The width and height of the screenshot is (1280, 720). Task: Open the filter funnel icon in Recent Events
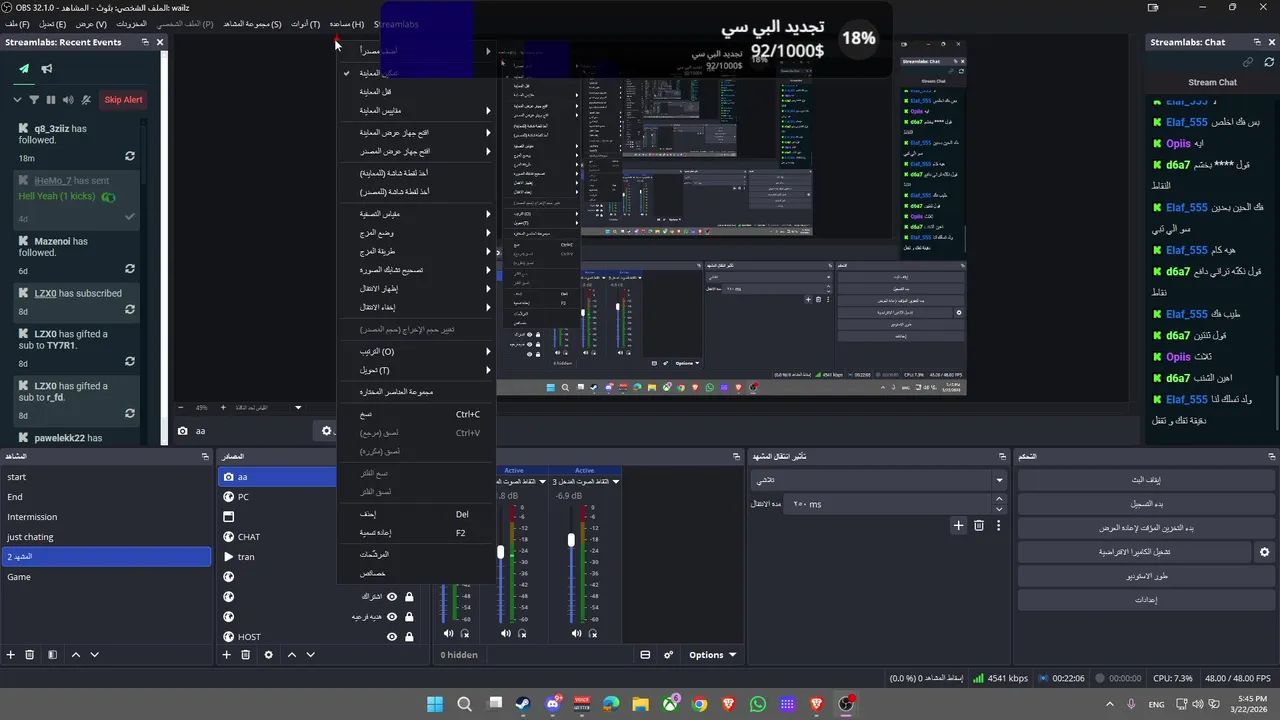point(34,100)
